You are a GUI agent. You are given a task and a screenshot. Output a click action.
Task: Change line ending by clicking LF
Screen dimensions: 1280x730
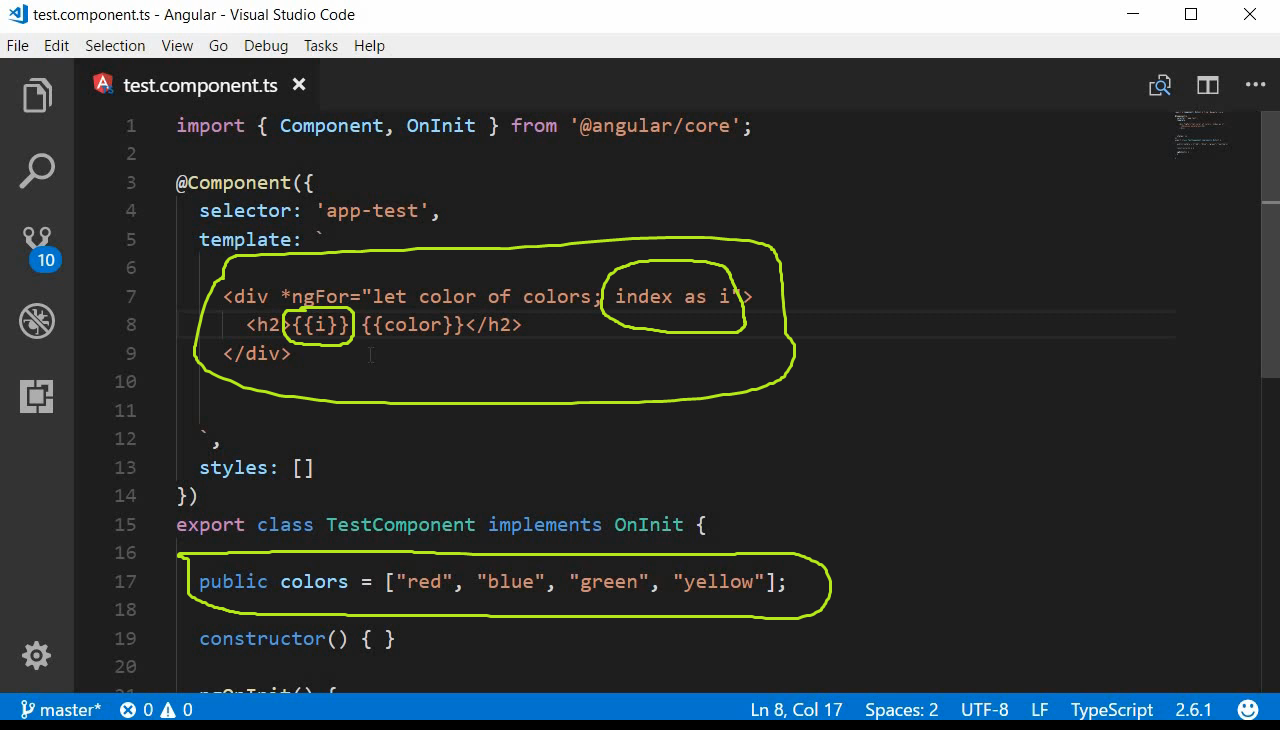click(x=1039, y=709)
